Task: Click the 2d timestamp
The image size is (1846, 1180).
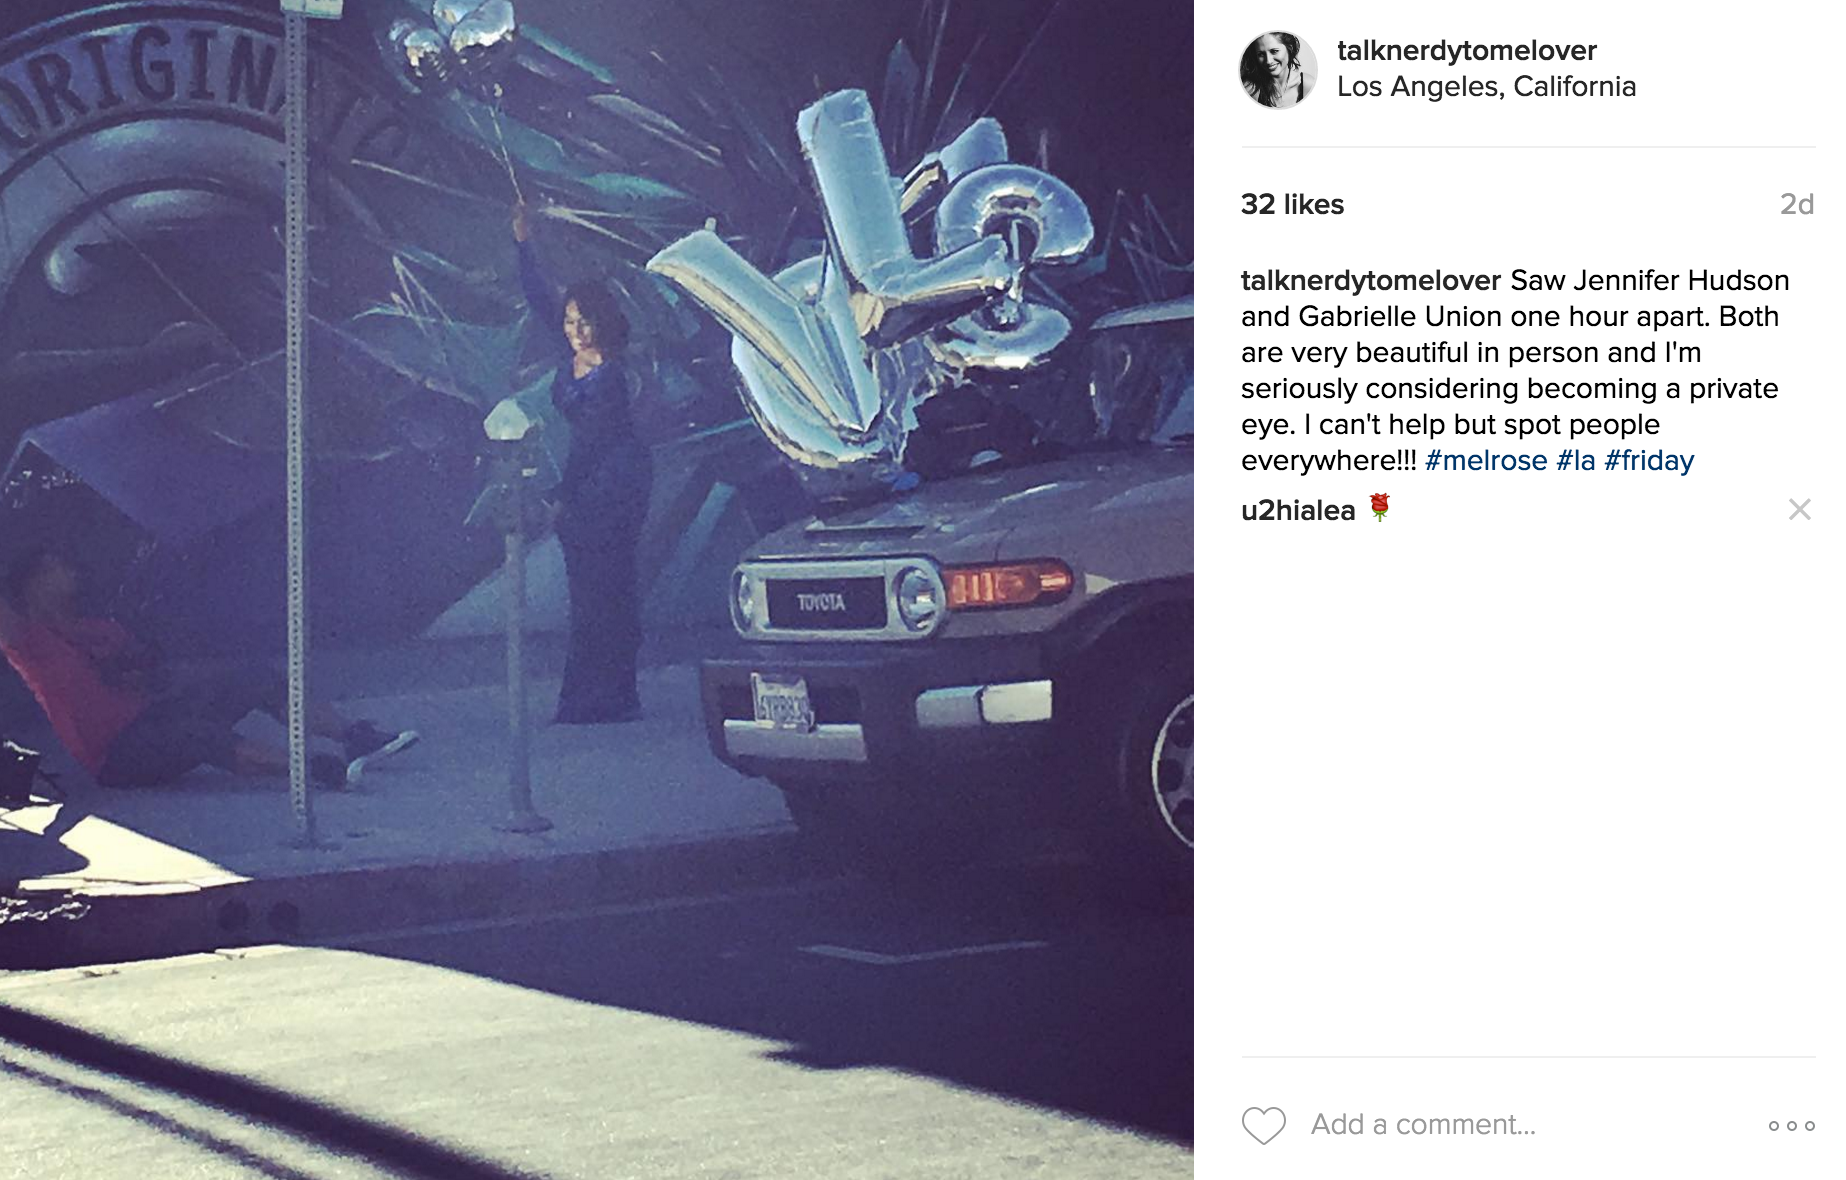Action: 1796,204
